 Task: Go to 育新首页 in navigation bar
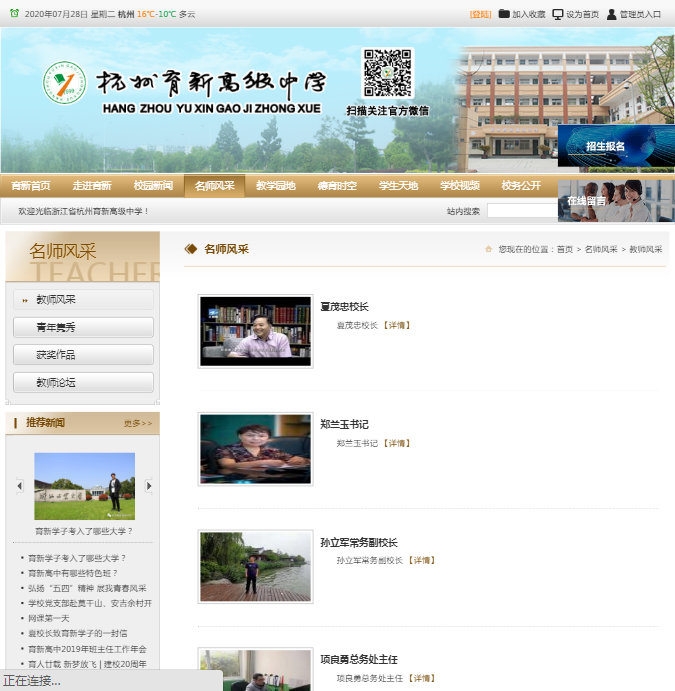(x=31, y=186)
